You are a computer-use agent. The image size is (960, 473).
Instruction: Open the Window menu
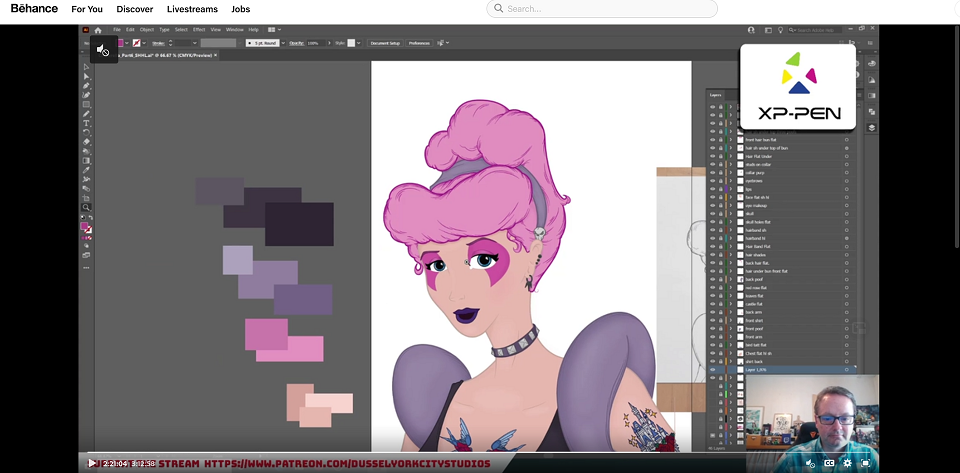234,29
